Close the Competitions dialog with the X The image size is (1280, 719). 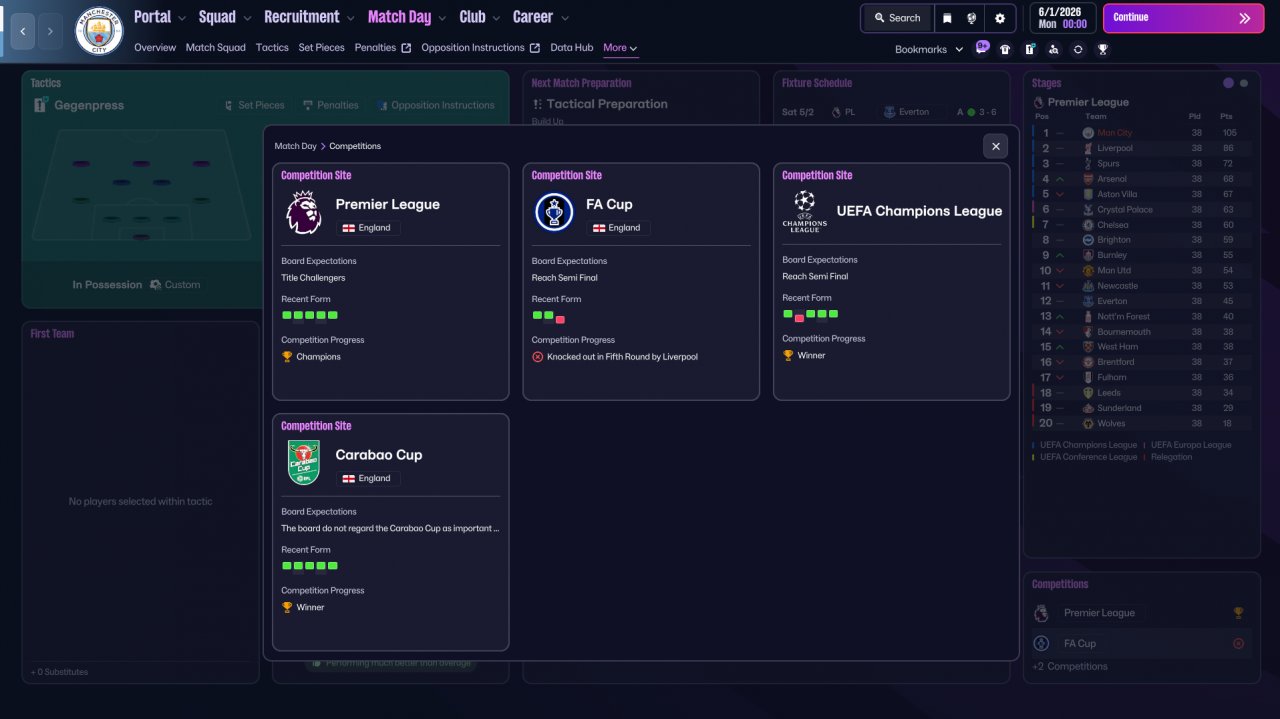[x=995, y=146]
